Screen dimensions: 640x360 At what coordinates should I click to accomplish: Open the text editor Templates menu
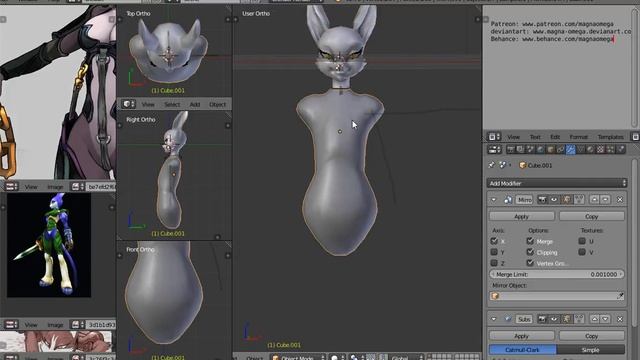[x=611, y=137]
